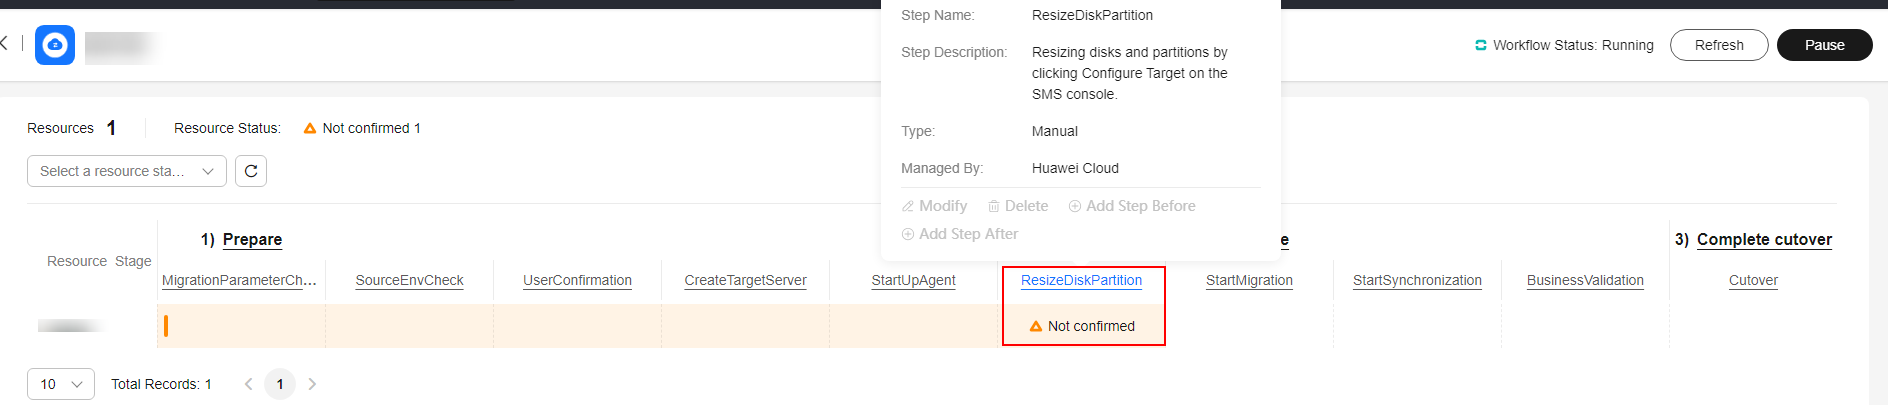This screenshot has height=405, width=1888.
Task: Click the Refresh button
Action: point(1719,45)
